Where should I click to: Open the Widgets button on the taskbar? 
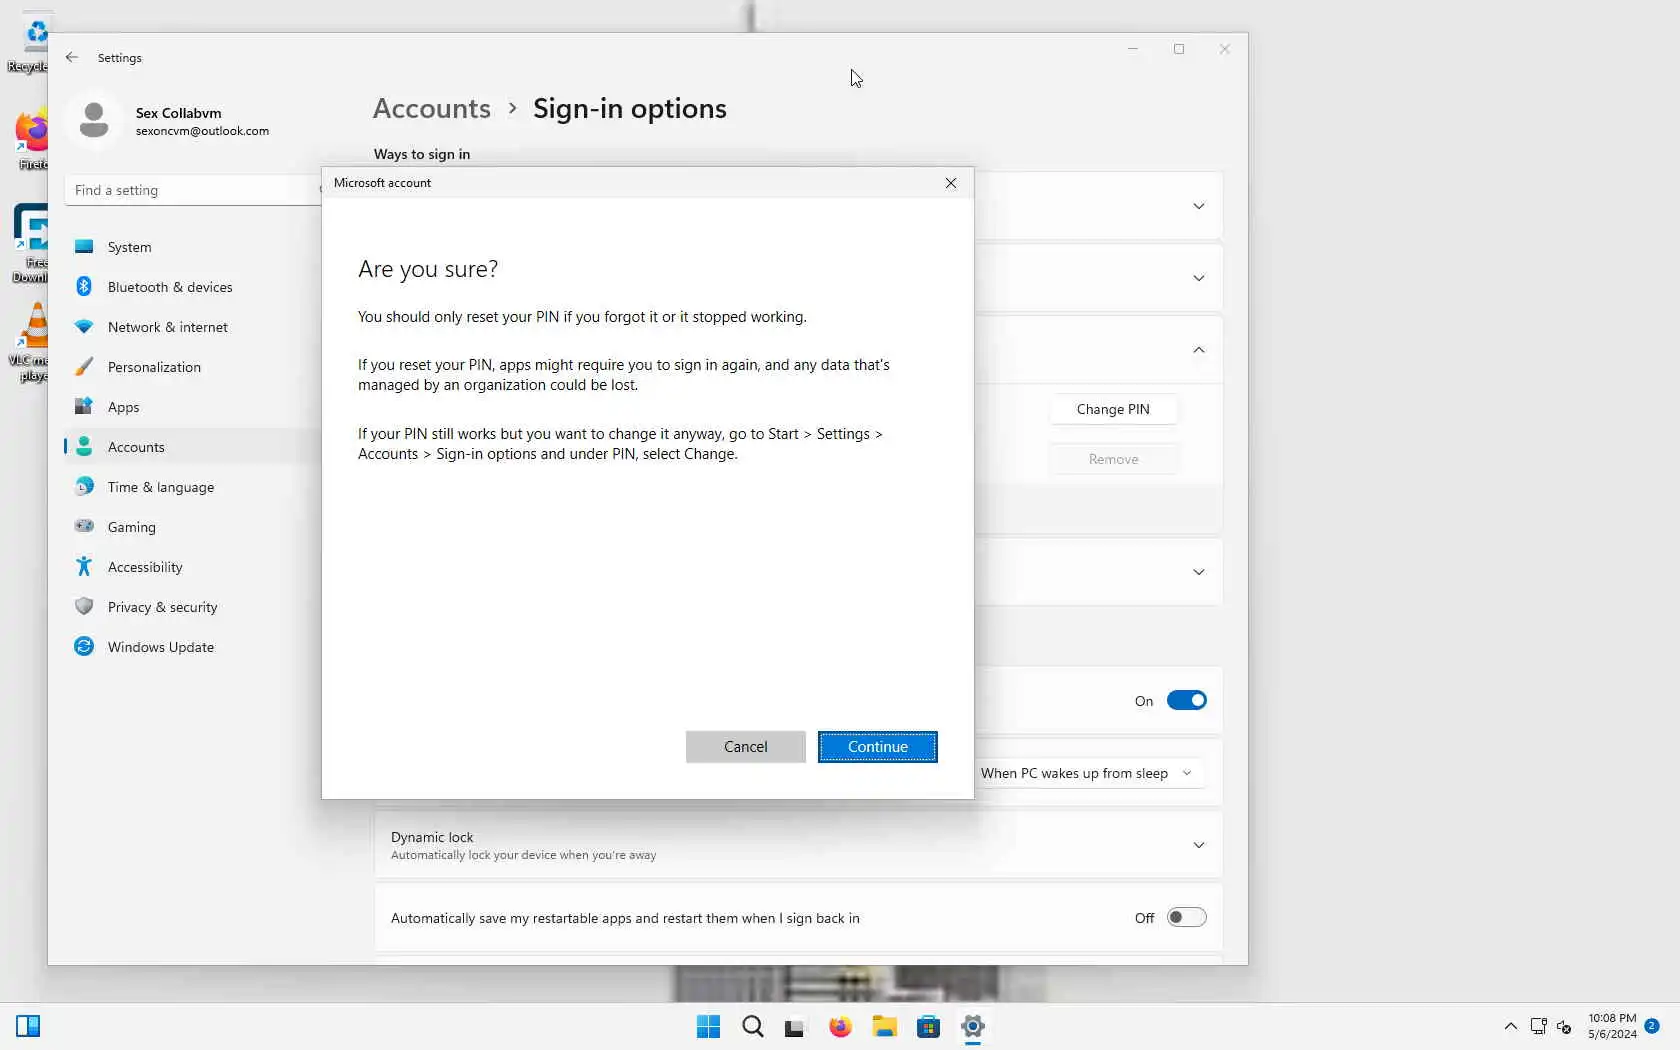(x=28, y=1026)
